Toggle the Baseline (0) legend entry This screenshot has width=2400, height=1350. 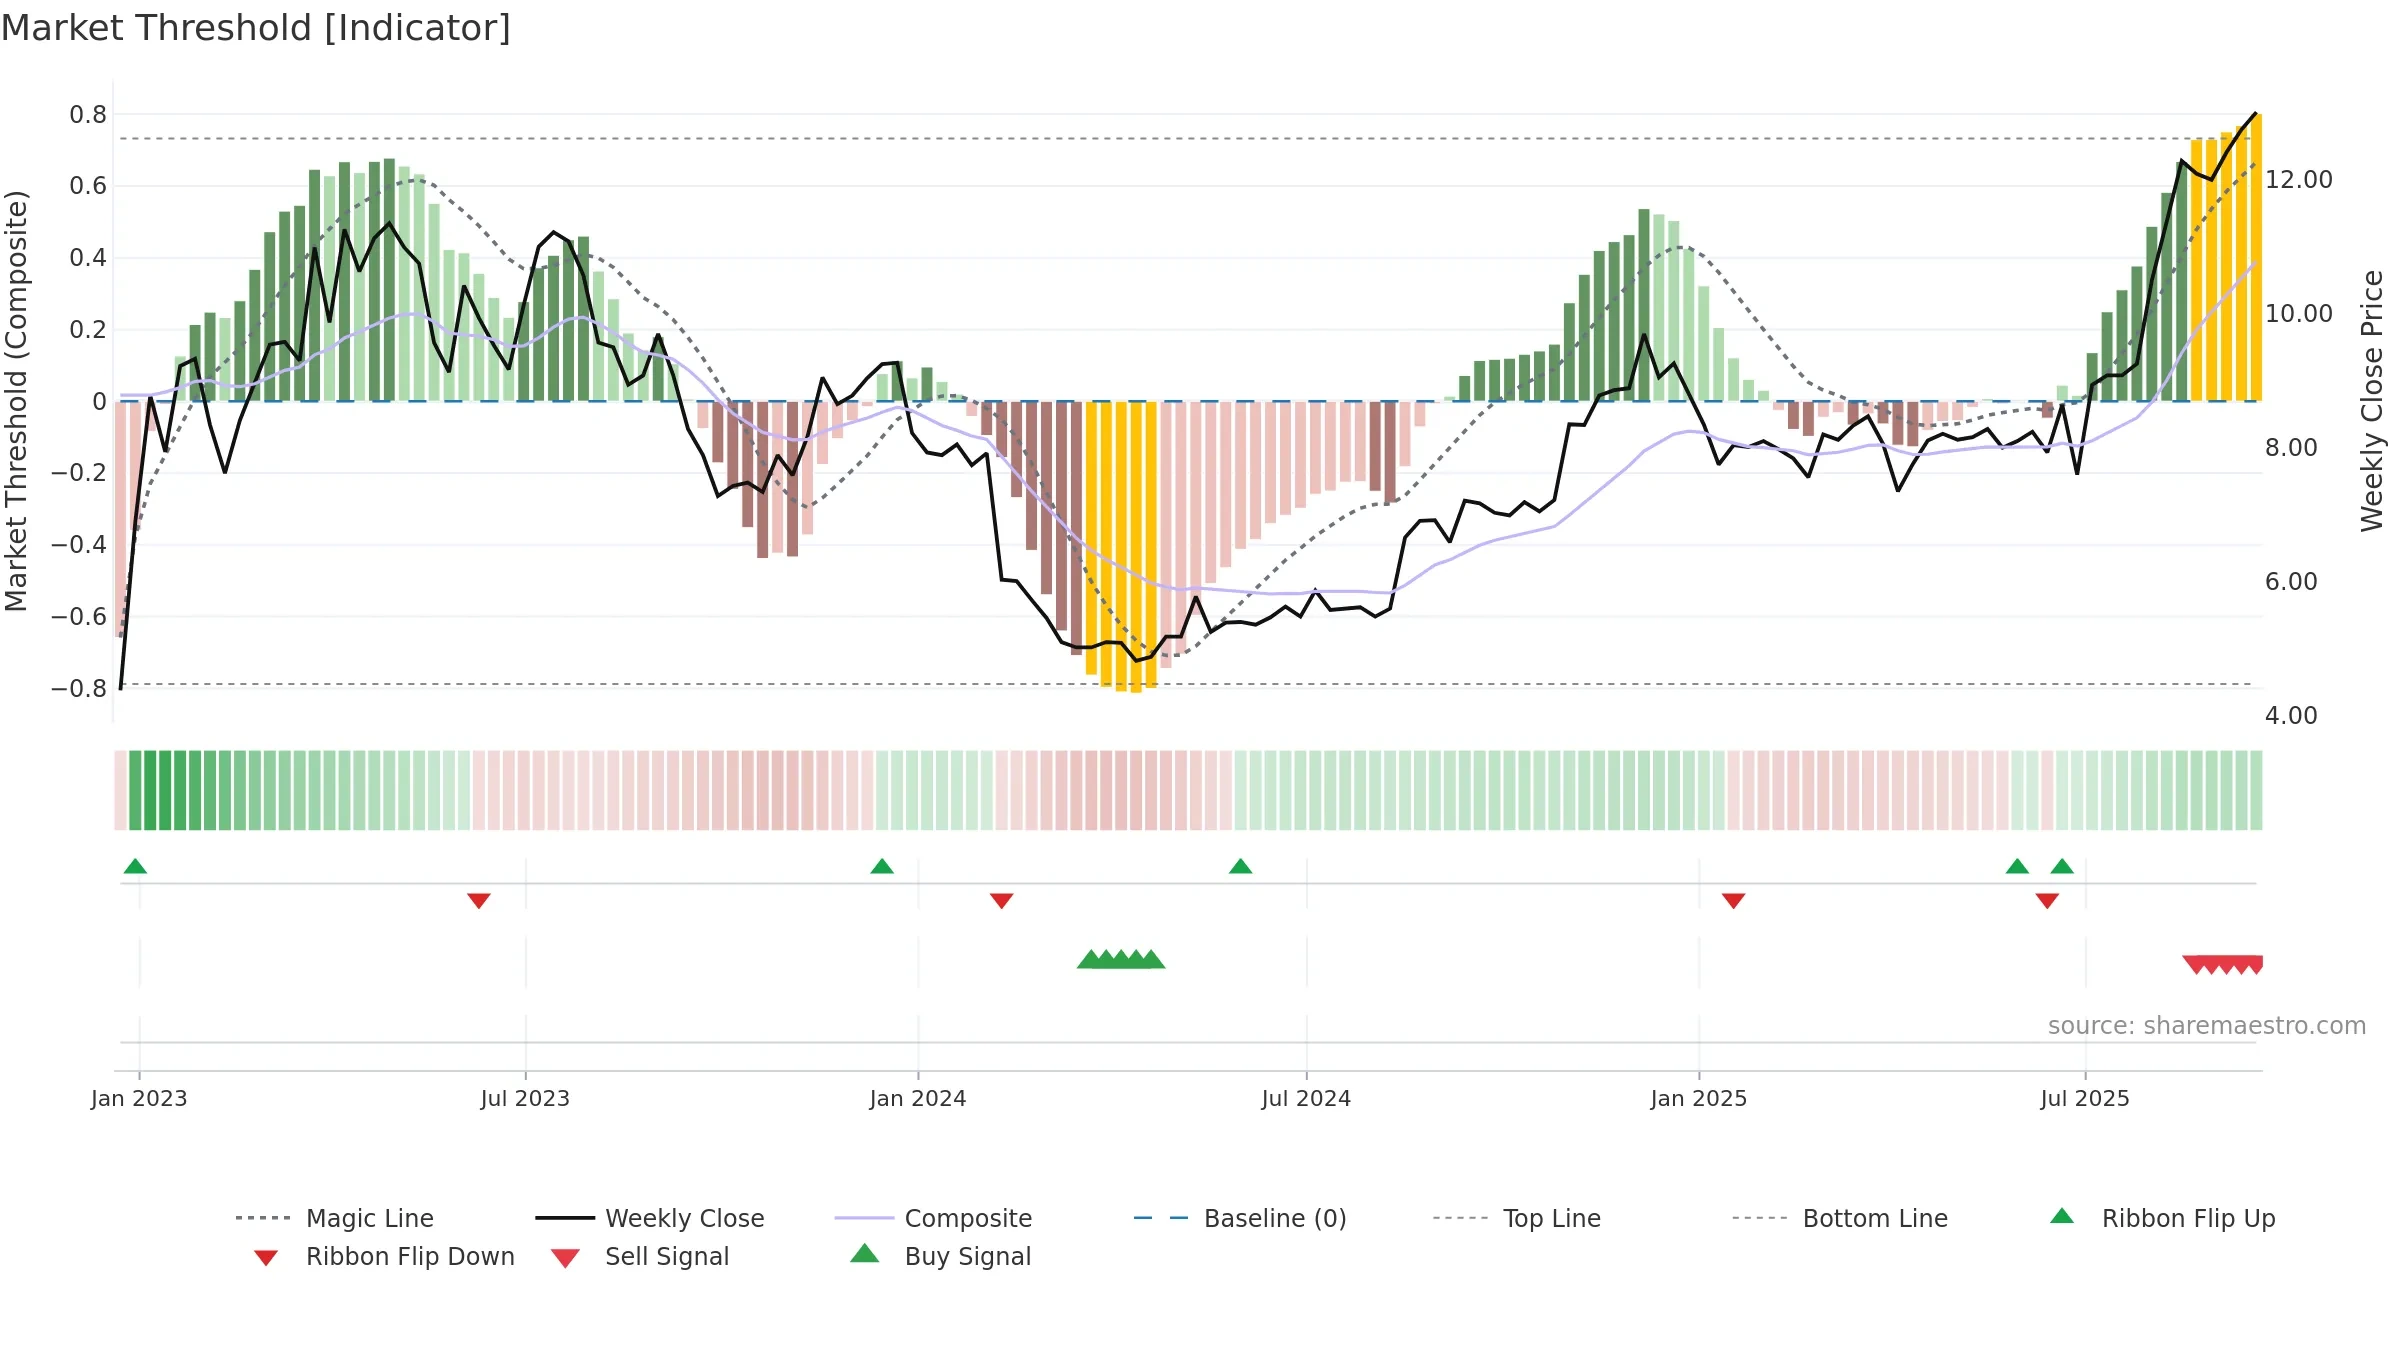pos(1240,1218)
